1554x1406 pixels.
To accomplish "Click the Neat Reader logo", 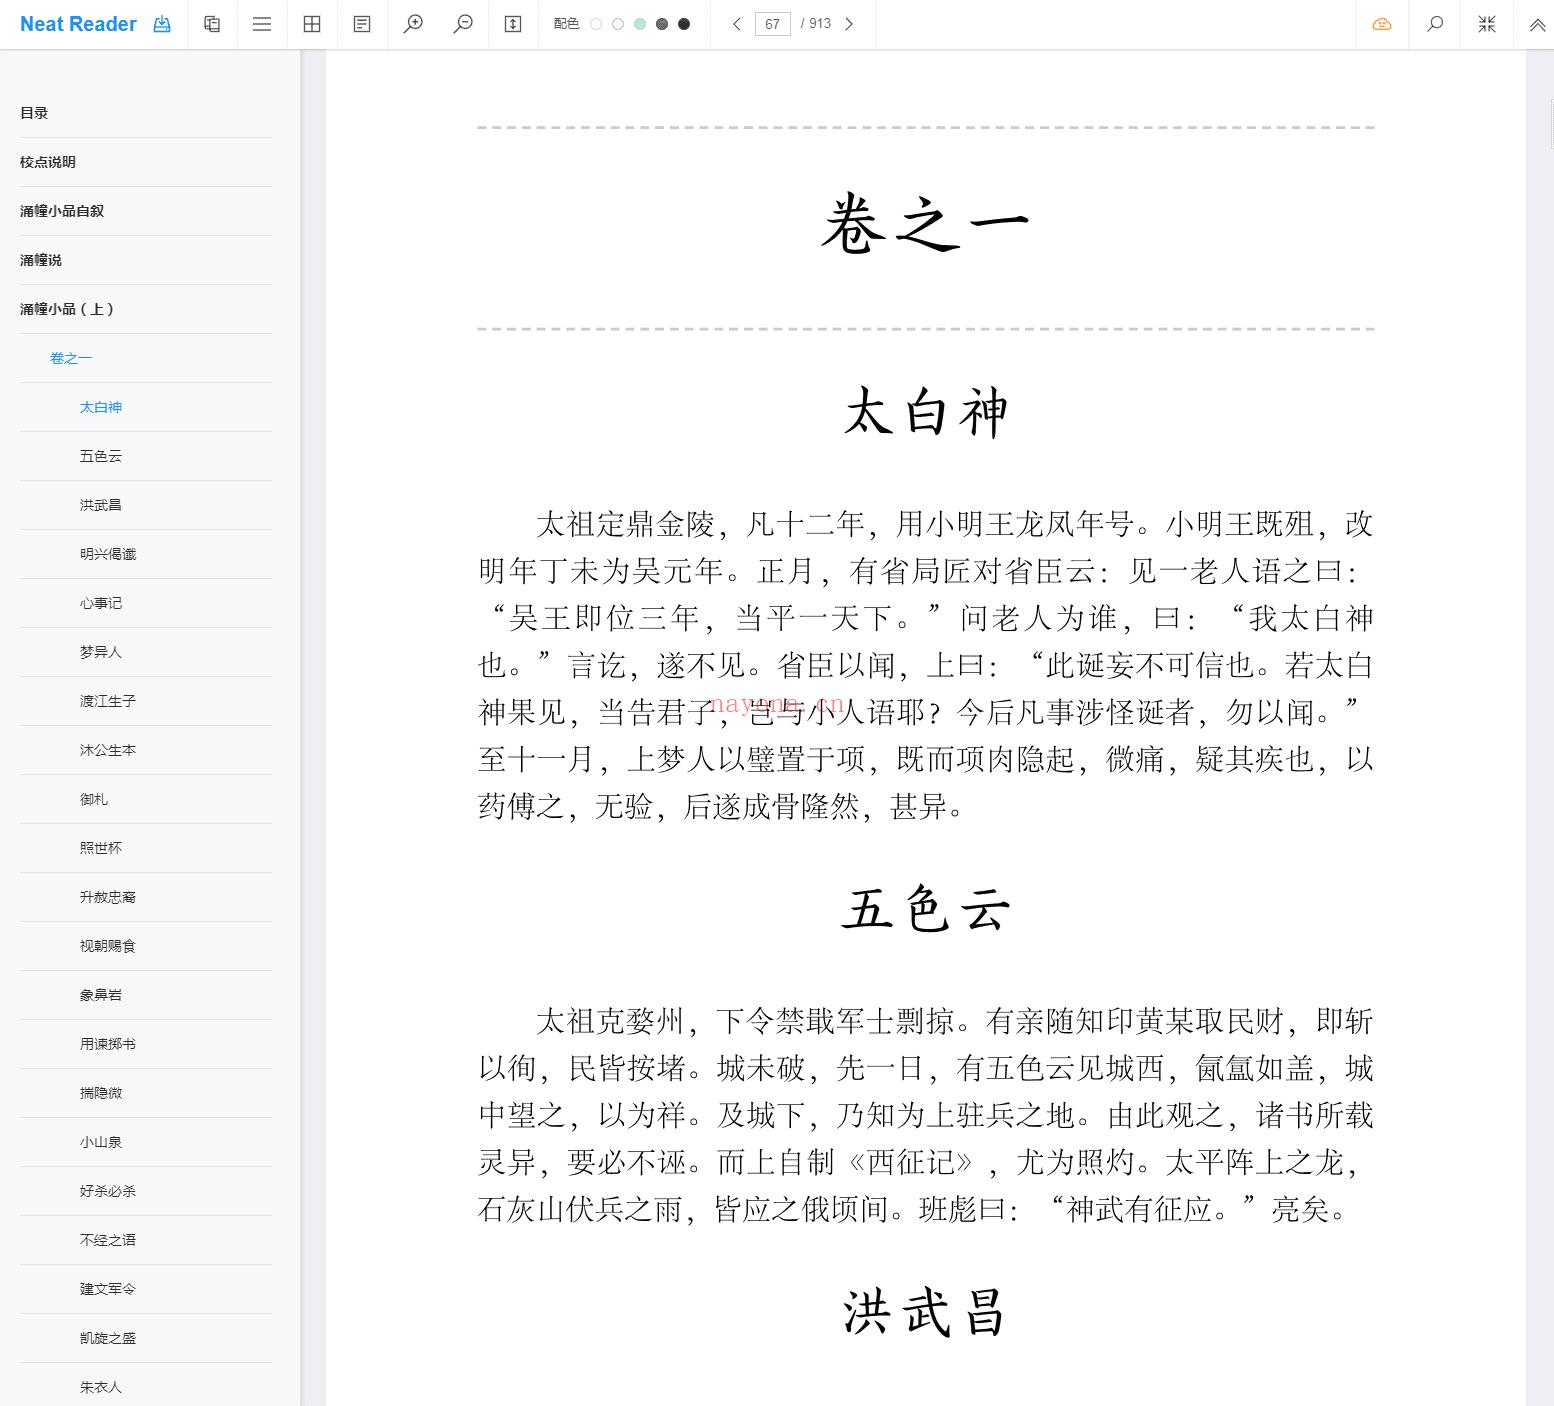I will [78, 24].
